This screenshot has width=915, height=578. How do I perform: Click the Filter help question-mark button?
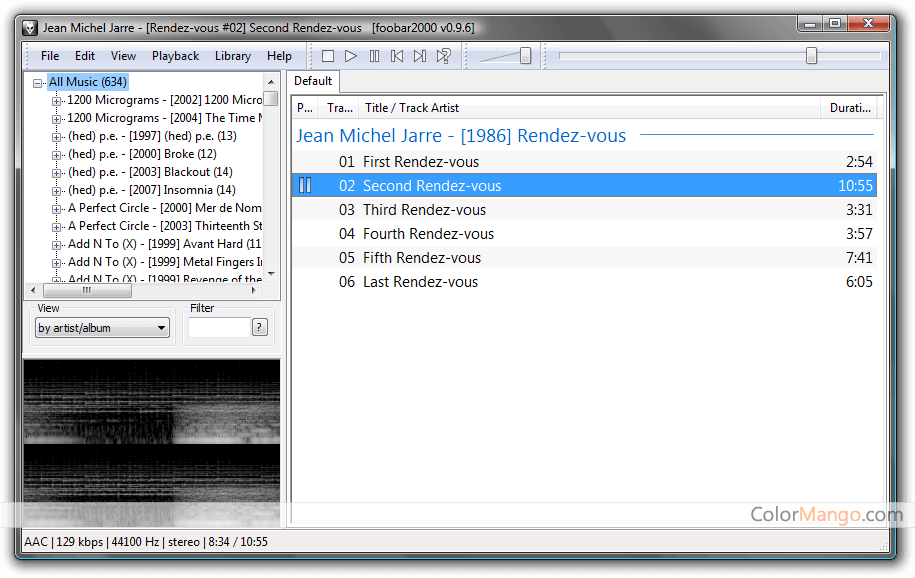tap(259, 326)
